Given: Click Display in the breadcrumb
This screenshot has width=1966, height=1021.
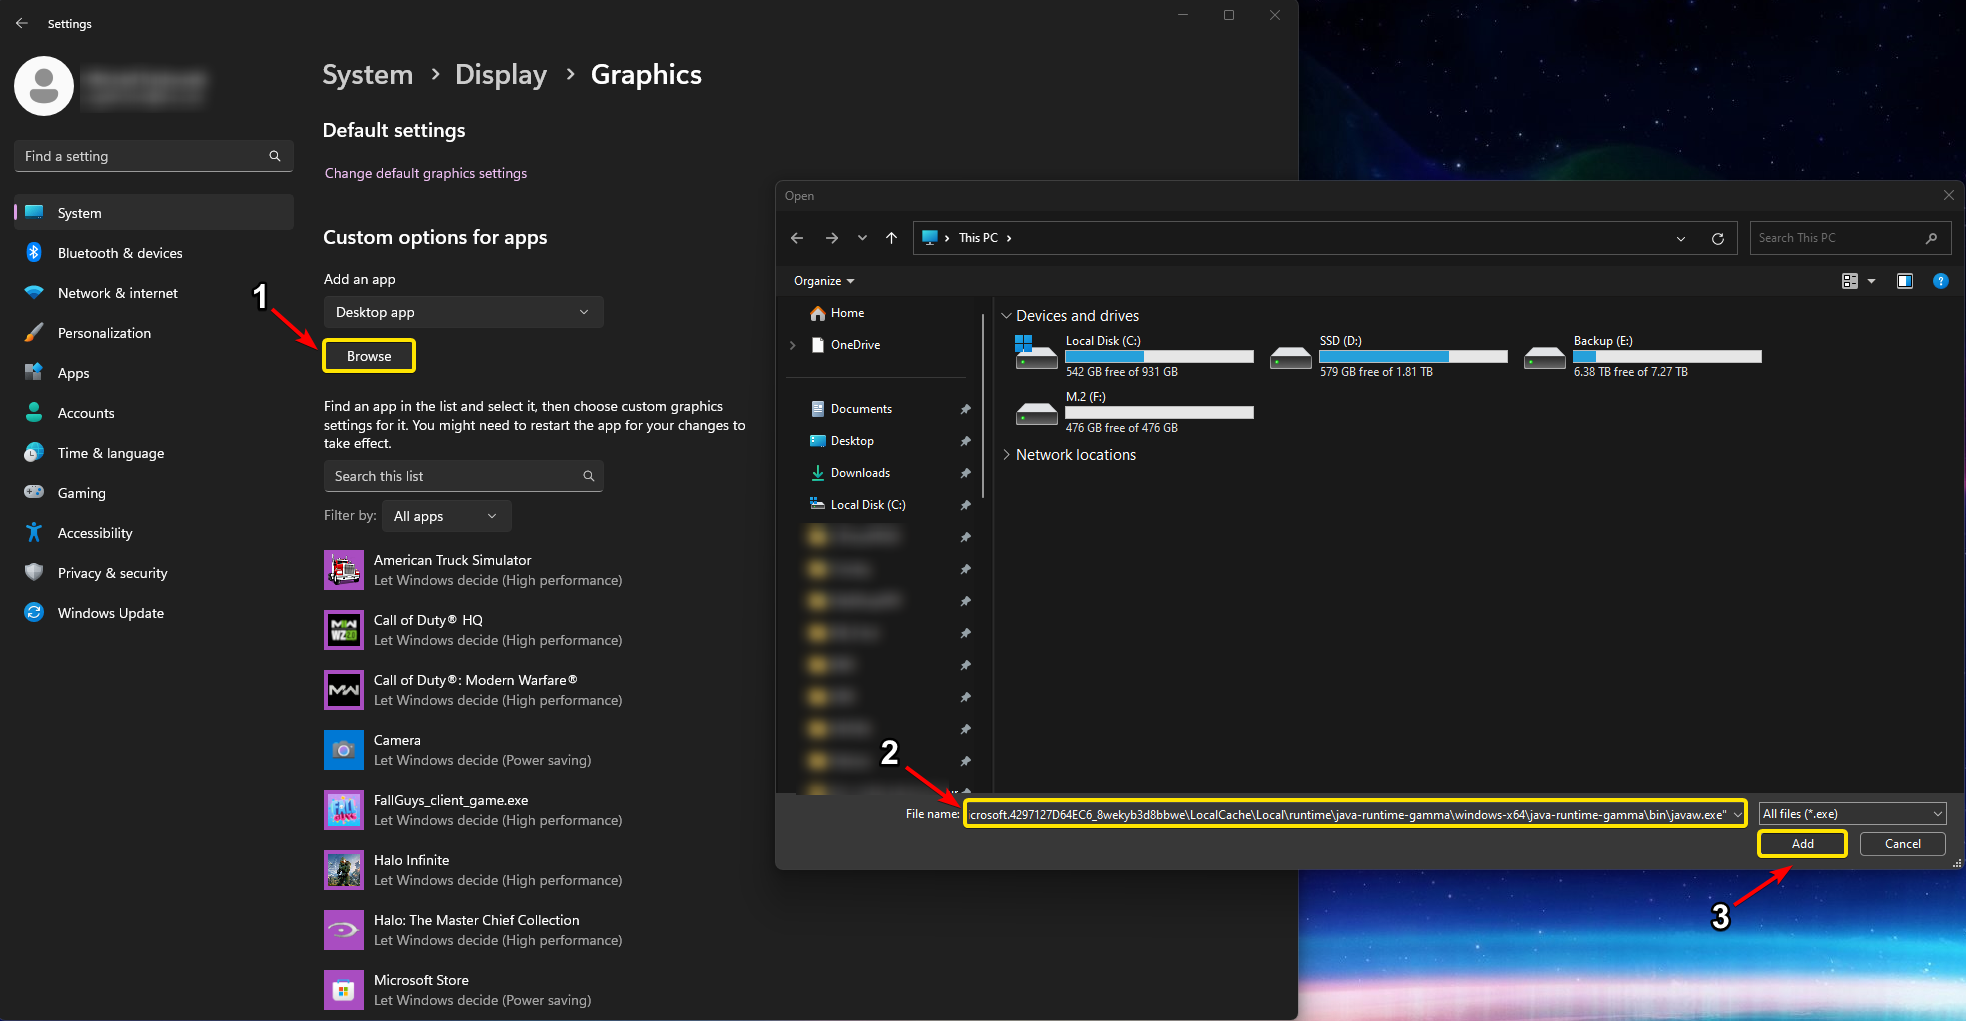Looking at the screenshot, I should (x=501, y=75).
